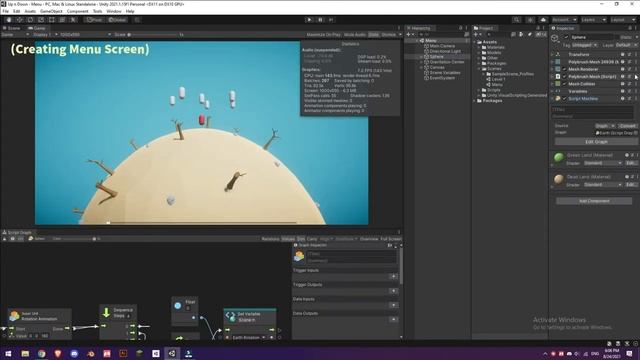
Task: Click the collab sun icon in toolbar
Action: pyautogui.click(x=530, y=20)
